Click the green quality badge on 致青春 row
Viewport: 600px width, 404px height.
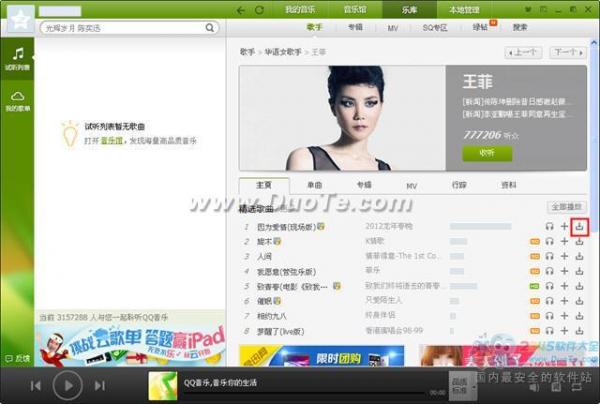[x=535, y=286]
